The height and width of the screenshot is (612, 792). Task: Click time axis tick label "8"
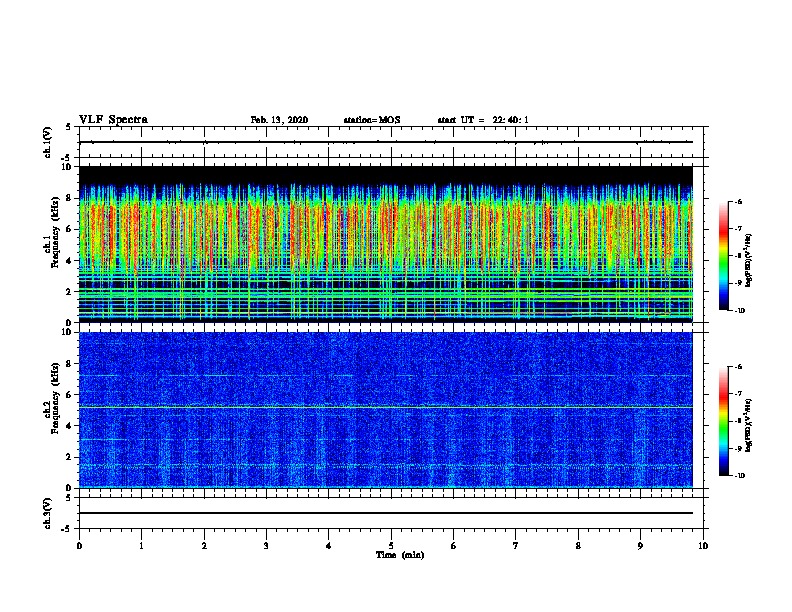(578, 546)
